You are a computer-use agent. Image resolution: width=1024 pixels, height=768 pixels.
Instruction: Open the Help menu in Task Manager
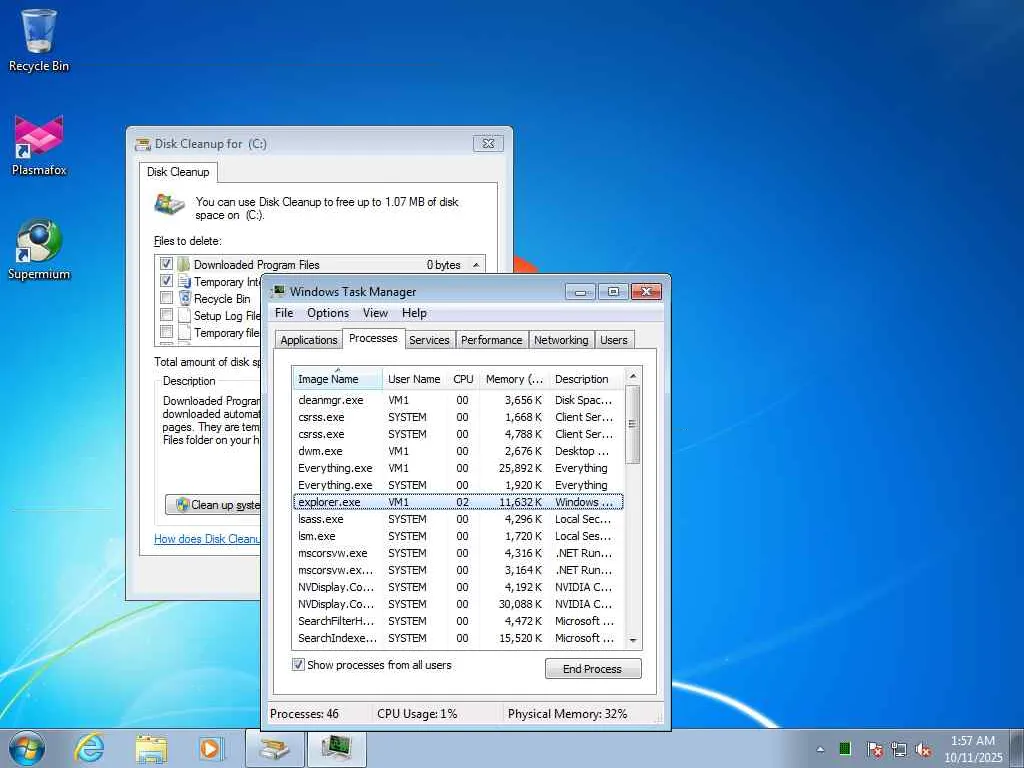point(414,313)
